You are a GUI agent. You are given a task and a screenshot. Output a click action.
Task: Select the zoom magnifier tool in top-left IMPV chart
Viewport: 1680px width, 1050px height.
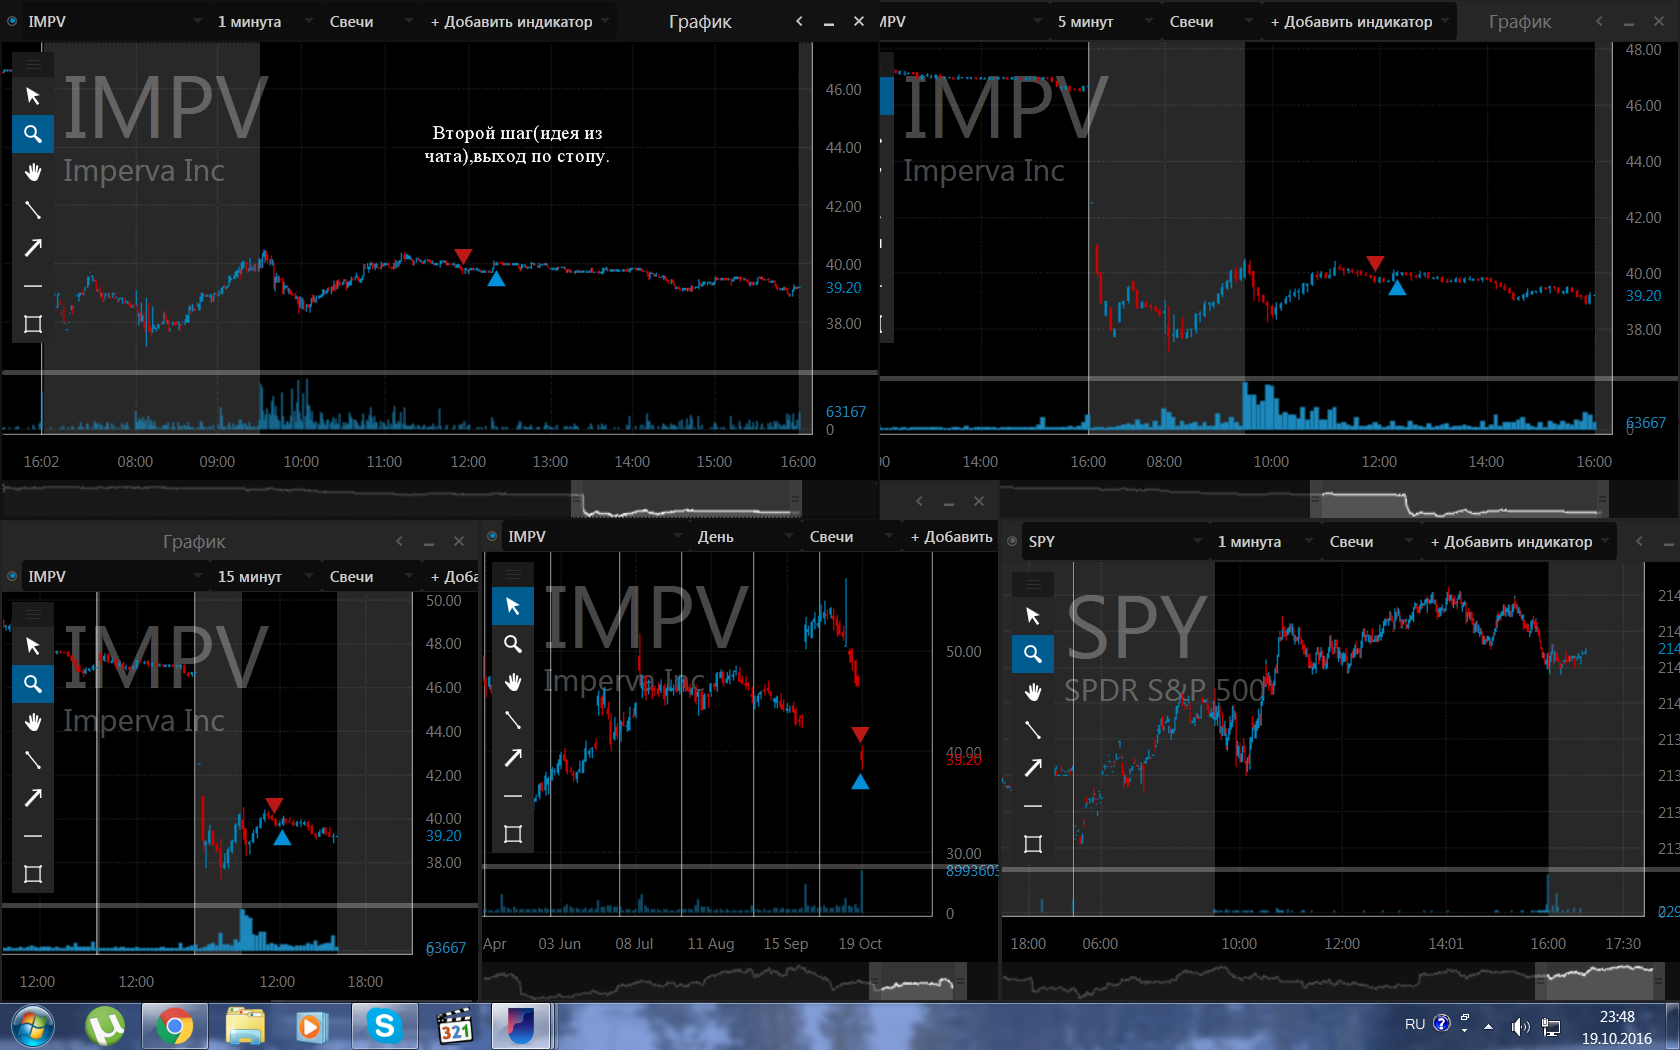(33, 134)
